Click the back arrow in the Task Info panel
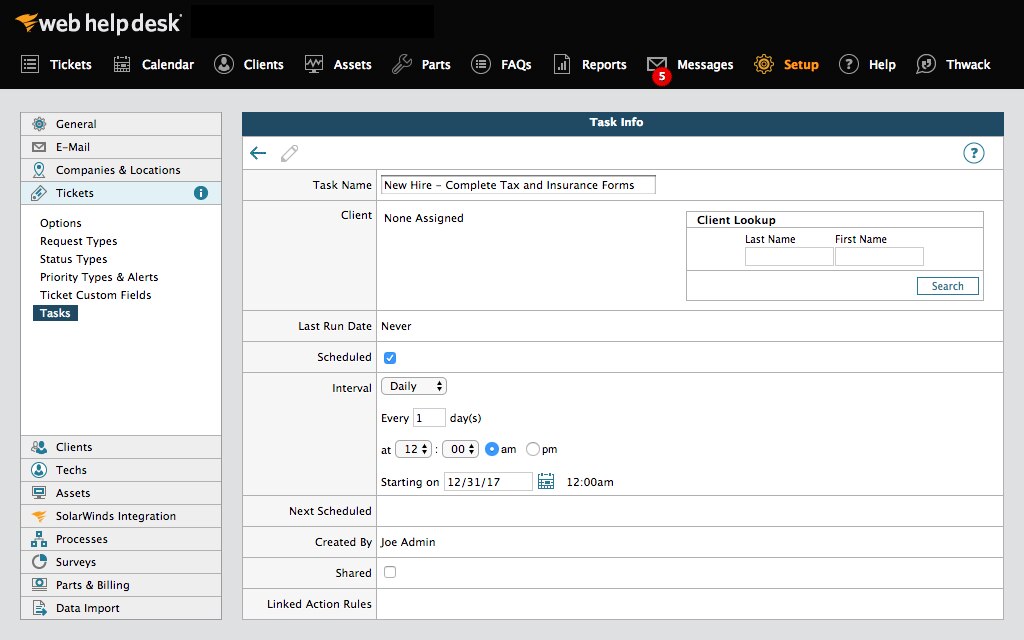Screen dimensions: 1024x640 click(259, 154)
